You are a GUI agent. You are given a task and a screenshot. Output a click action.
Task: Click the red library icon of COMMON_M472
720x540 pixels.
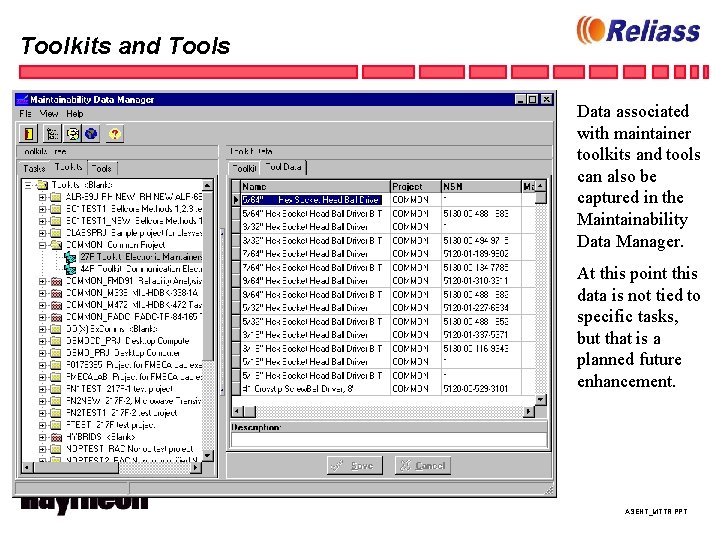tap(56, 305)
